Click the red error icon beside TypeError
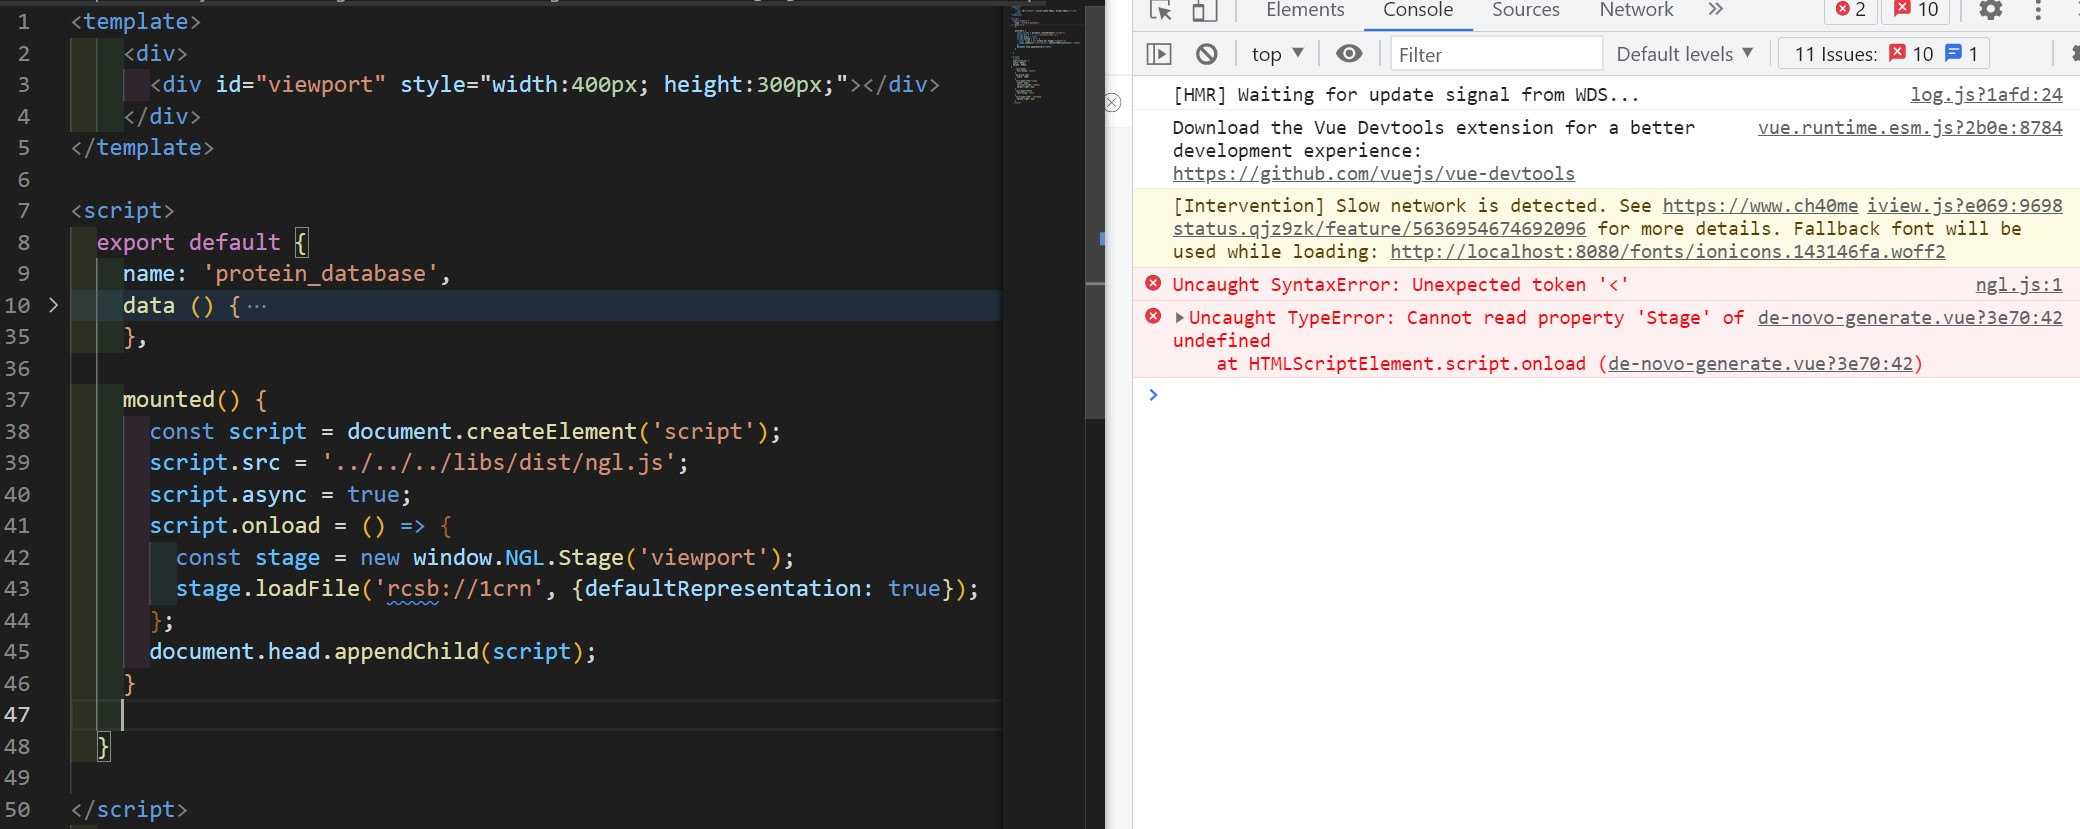Image resolution: width=2080 pixels, height=829 pixels. pos(1153,317)
